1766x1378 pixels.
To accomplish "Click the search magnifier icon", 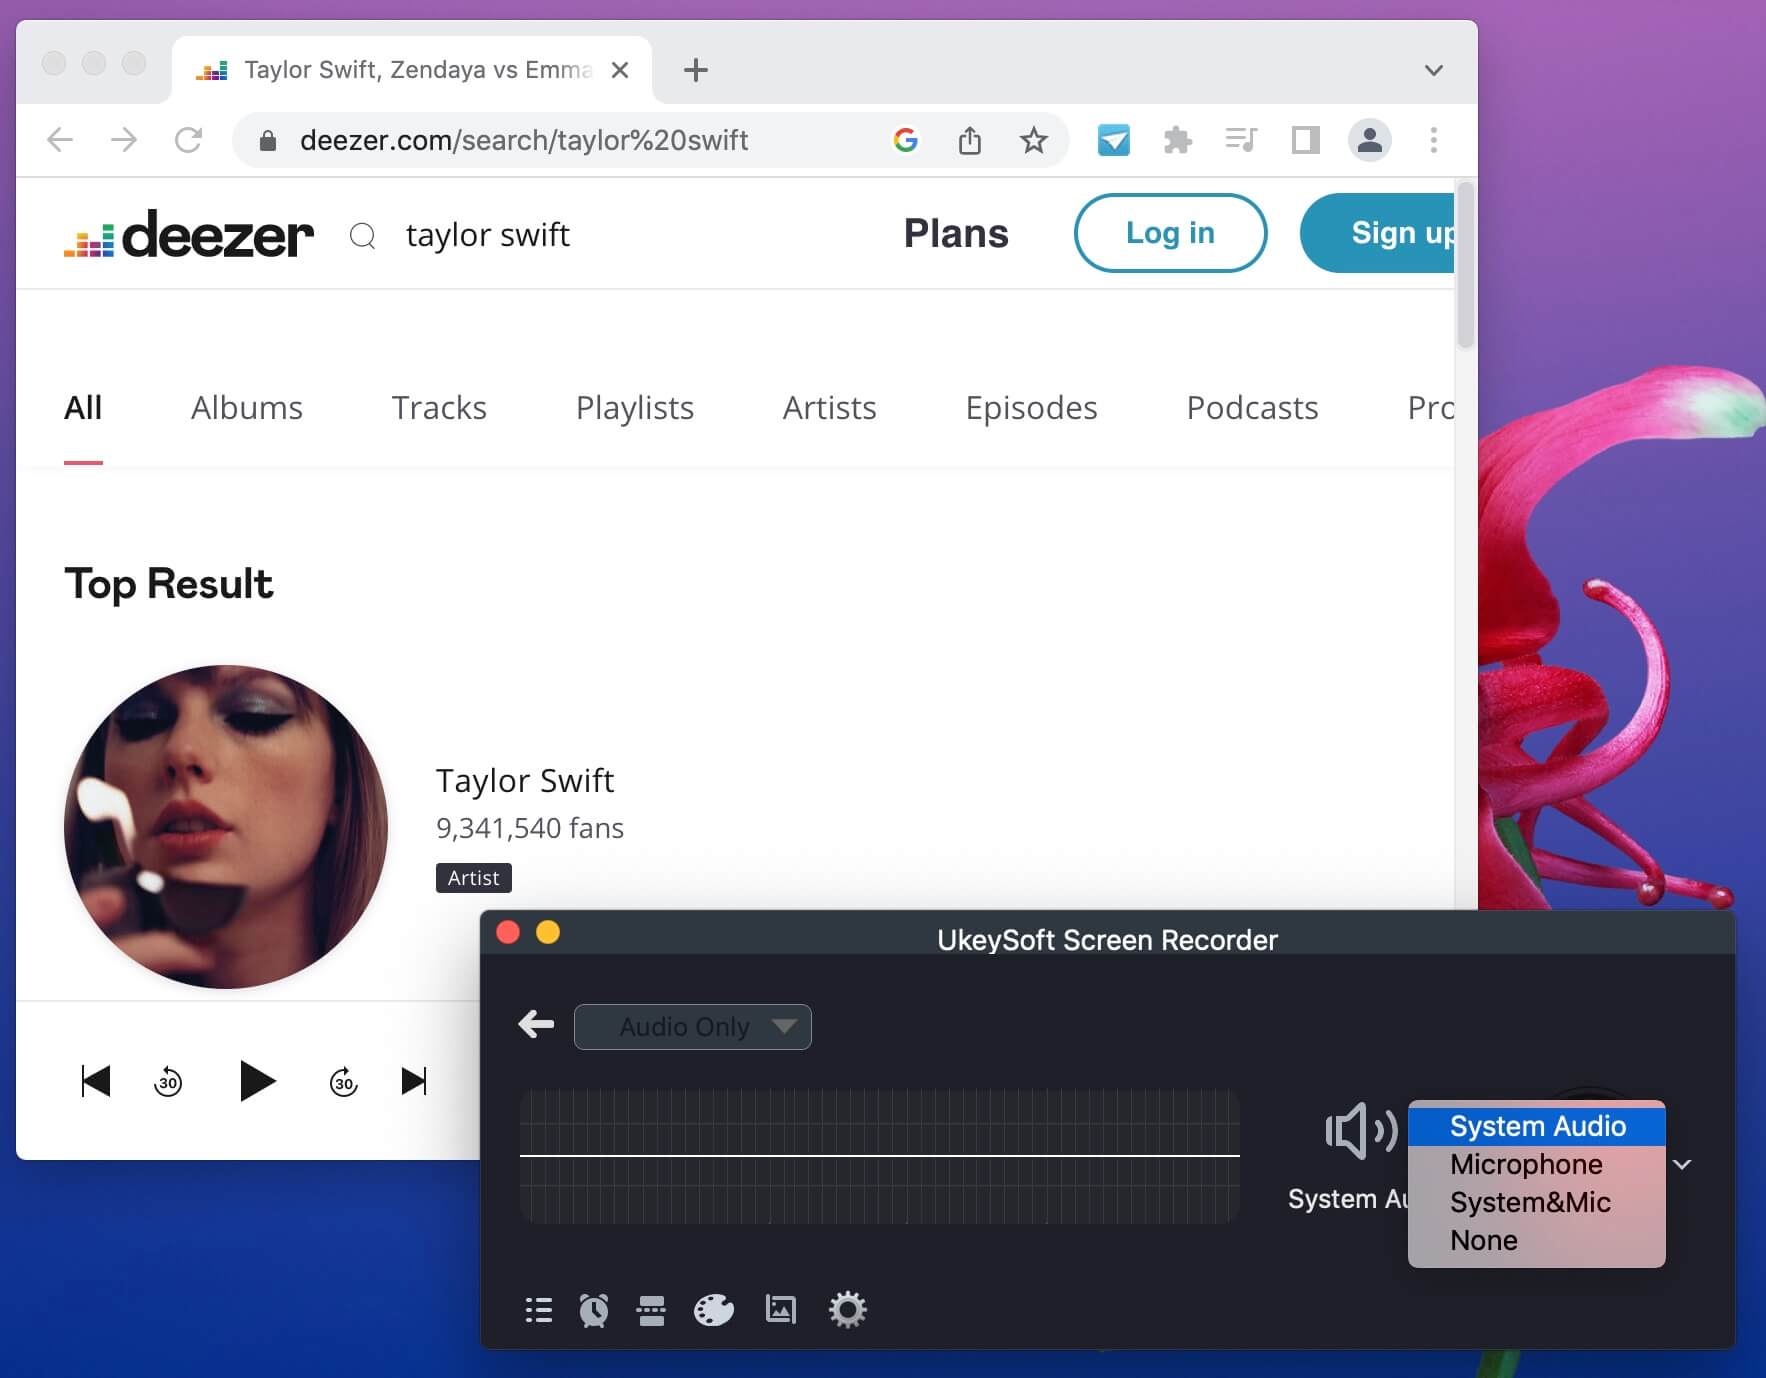I will point(362,236).
